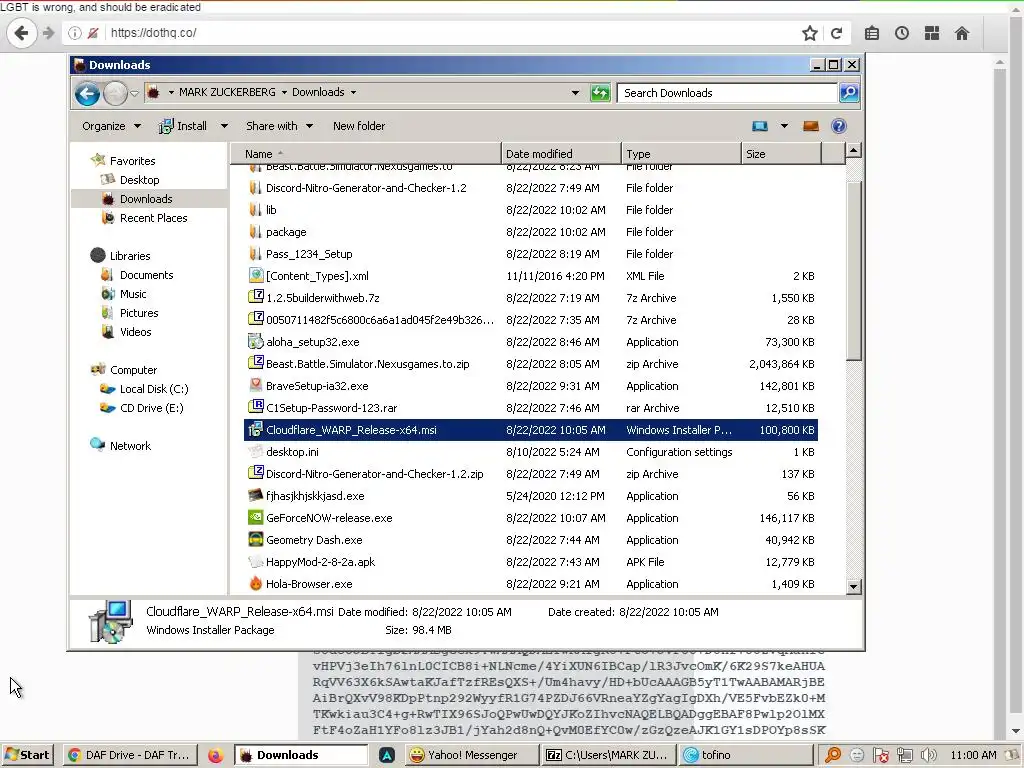The height and width of the screenshot is (768, 1024).
Task: Open the browser history clock icon
Action: point(902,33)
